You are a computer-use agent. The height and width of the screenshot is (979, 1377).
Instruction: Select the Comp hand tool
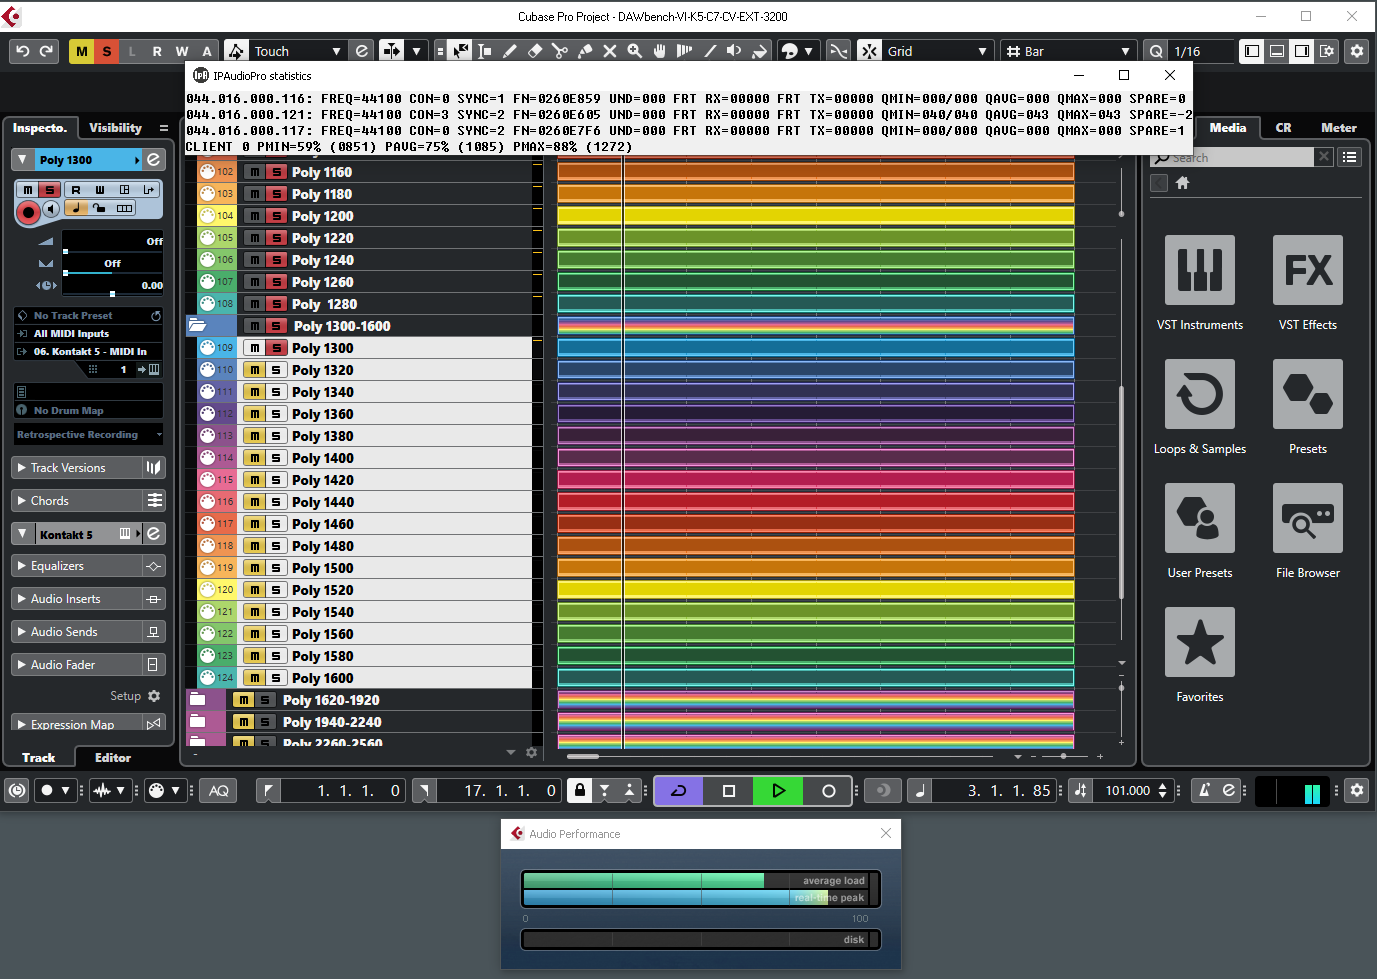[x=660, y=51]
